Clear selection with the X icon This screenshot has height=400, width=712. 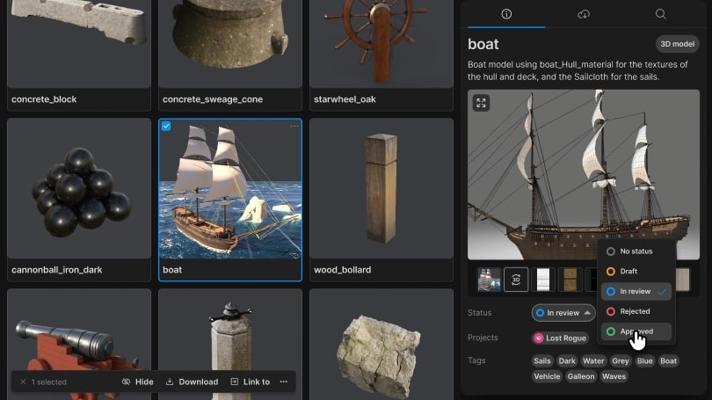[x=21, y=382]
